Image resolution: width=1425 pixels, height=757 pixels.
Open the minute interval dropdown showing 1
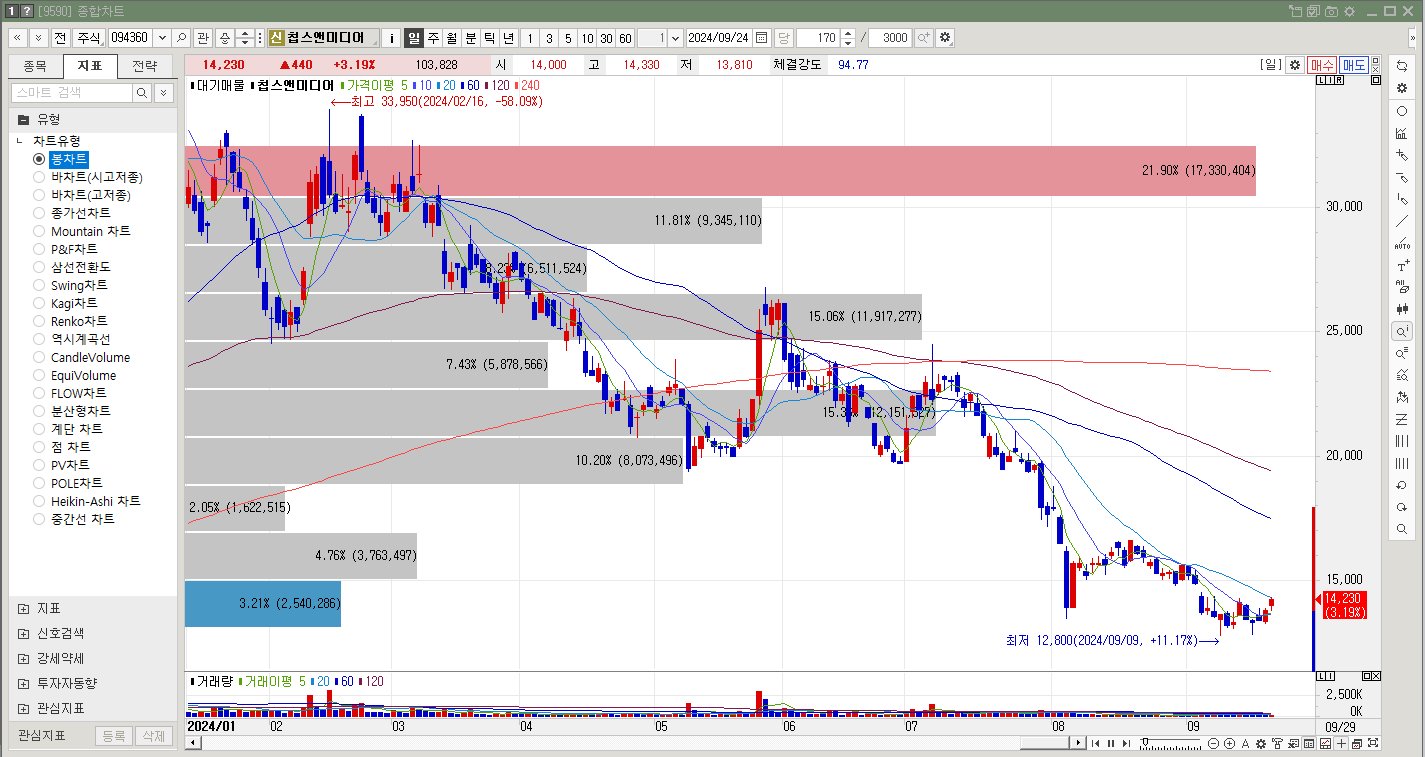click(675, 38)
